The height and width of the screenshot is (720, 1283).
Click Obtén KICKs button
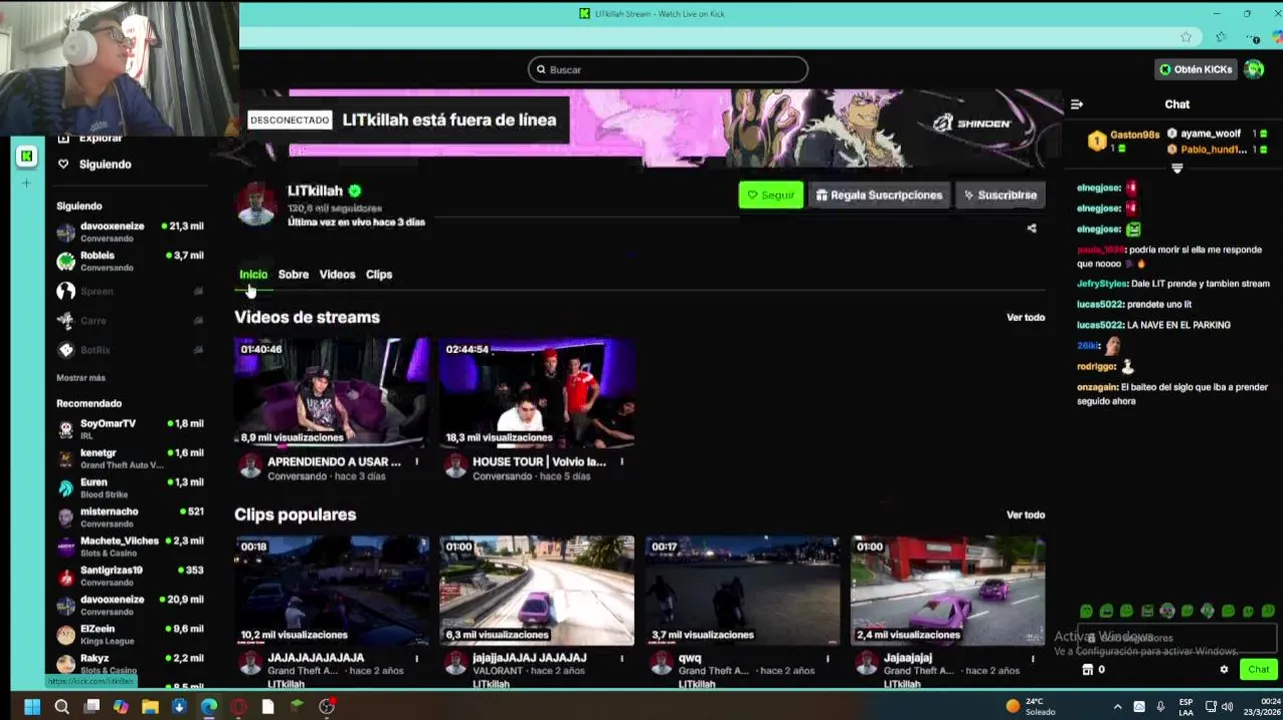coord(1195,69)
